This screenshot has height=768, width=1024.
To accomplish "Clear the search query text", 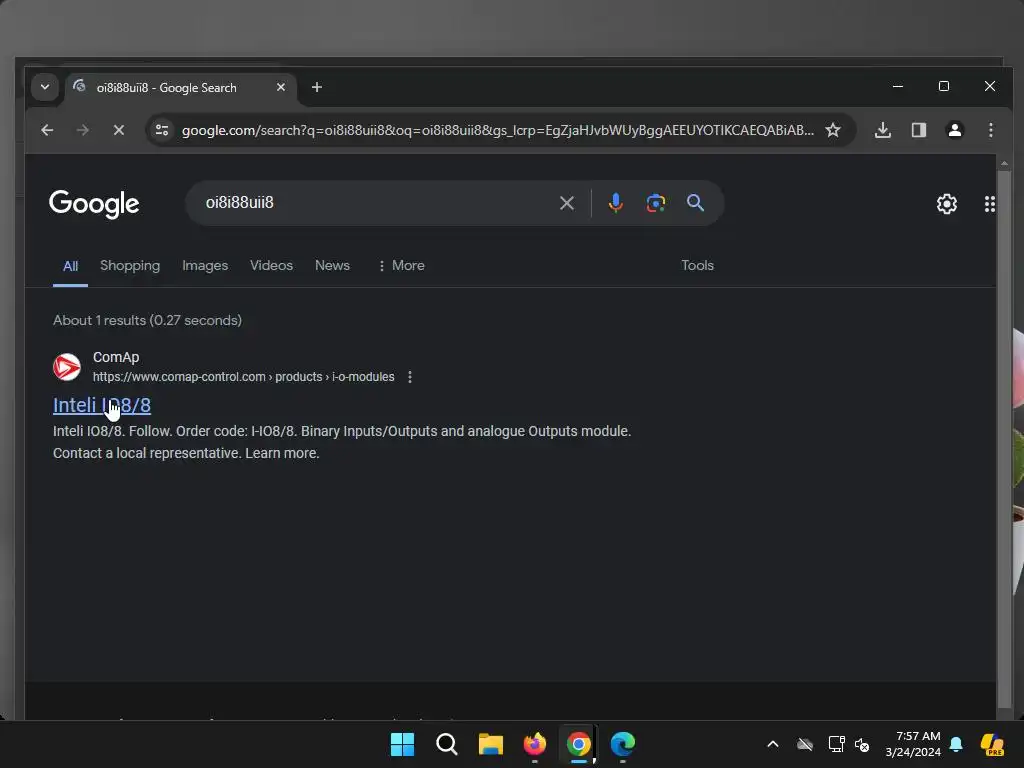I will (567, 203).
